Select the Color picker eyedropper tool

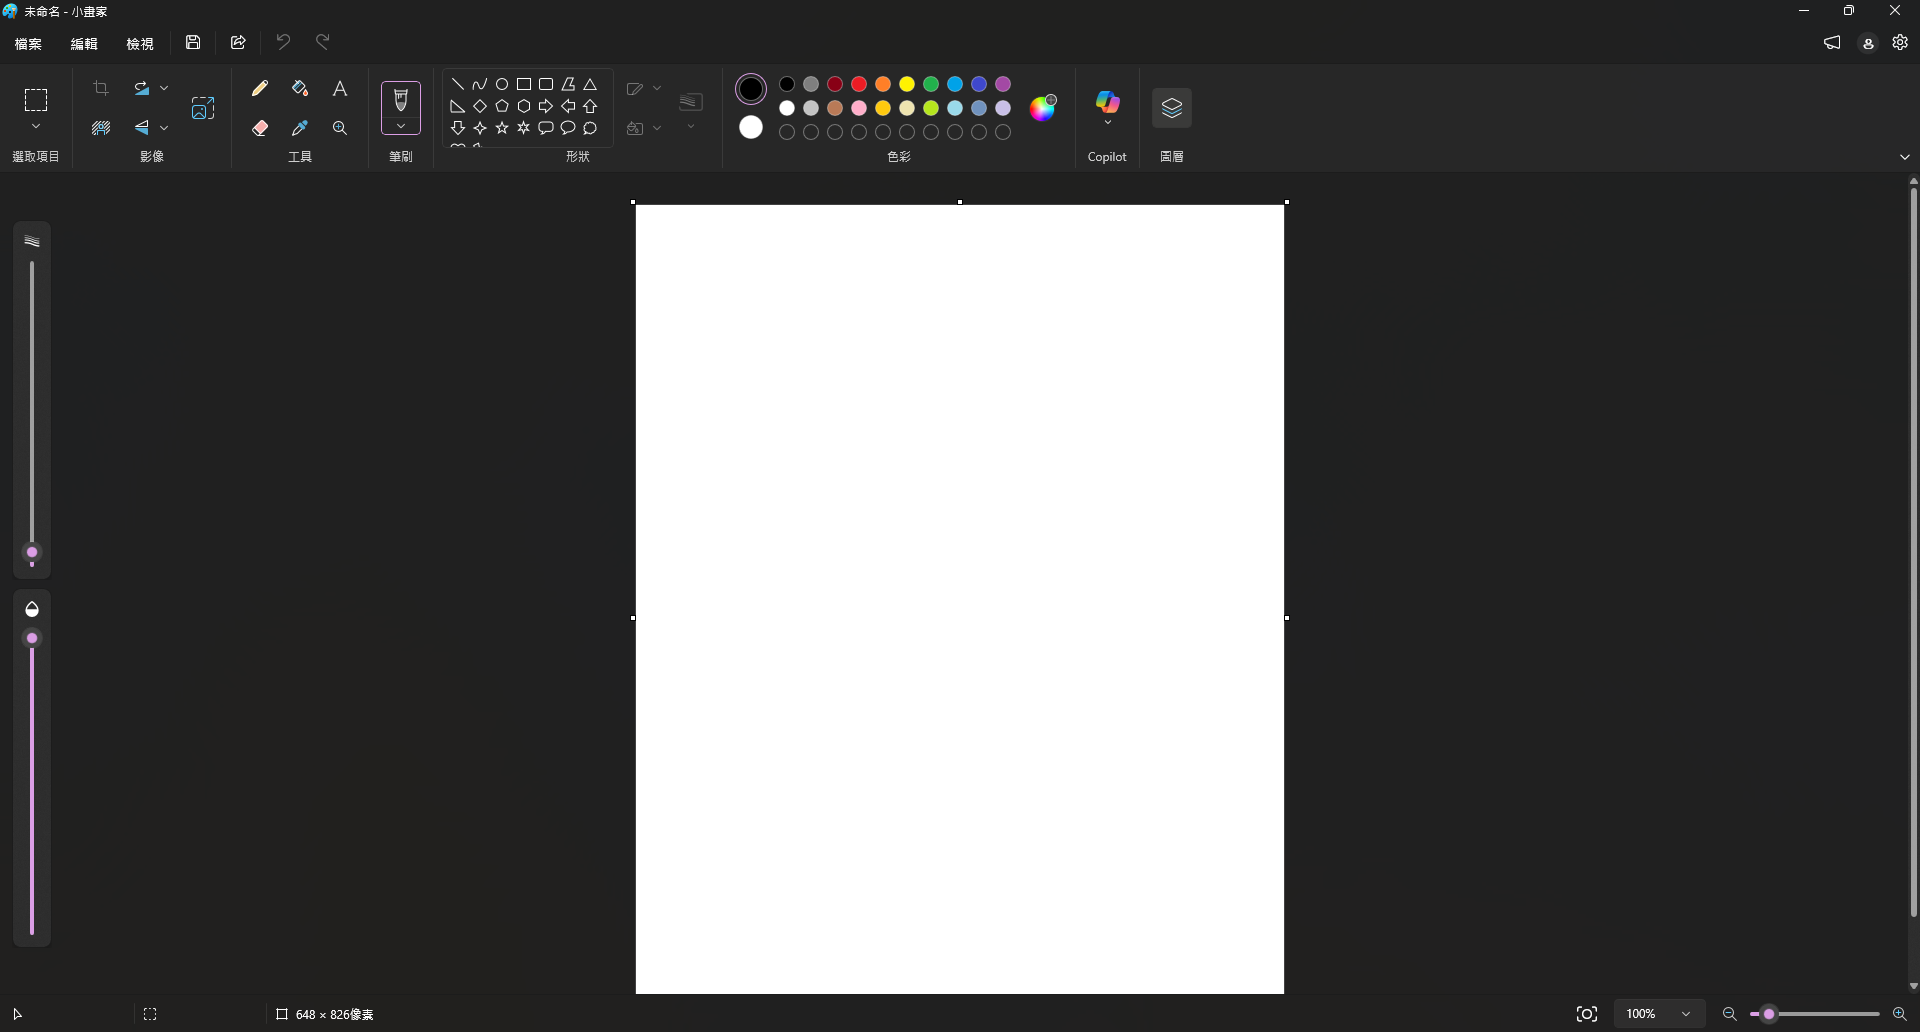300,128
